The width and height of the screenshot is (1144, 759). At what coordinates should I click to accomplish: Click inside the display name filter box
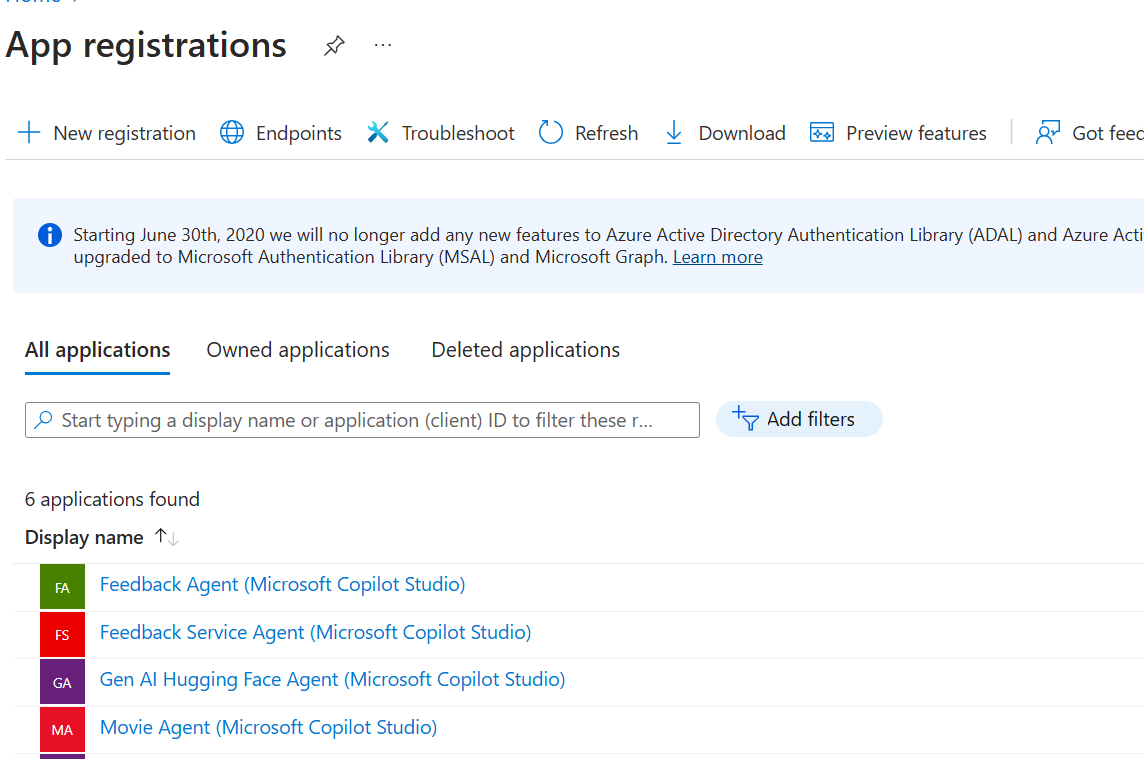tap(362, 420)
